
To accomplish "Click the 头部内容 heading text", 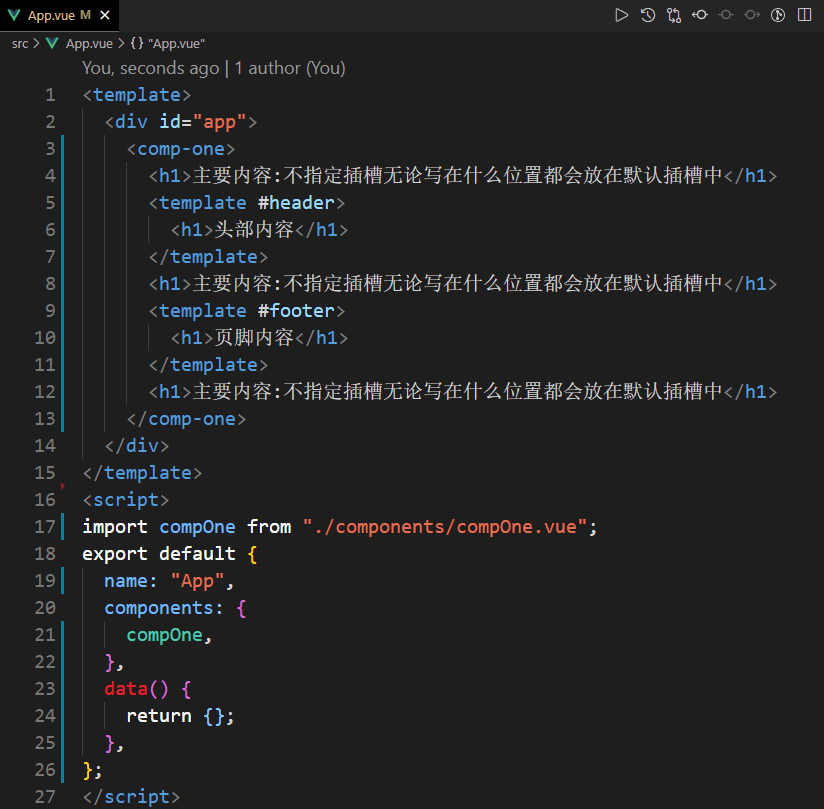I will pos(253,230).
